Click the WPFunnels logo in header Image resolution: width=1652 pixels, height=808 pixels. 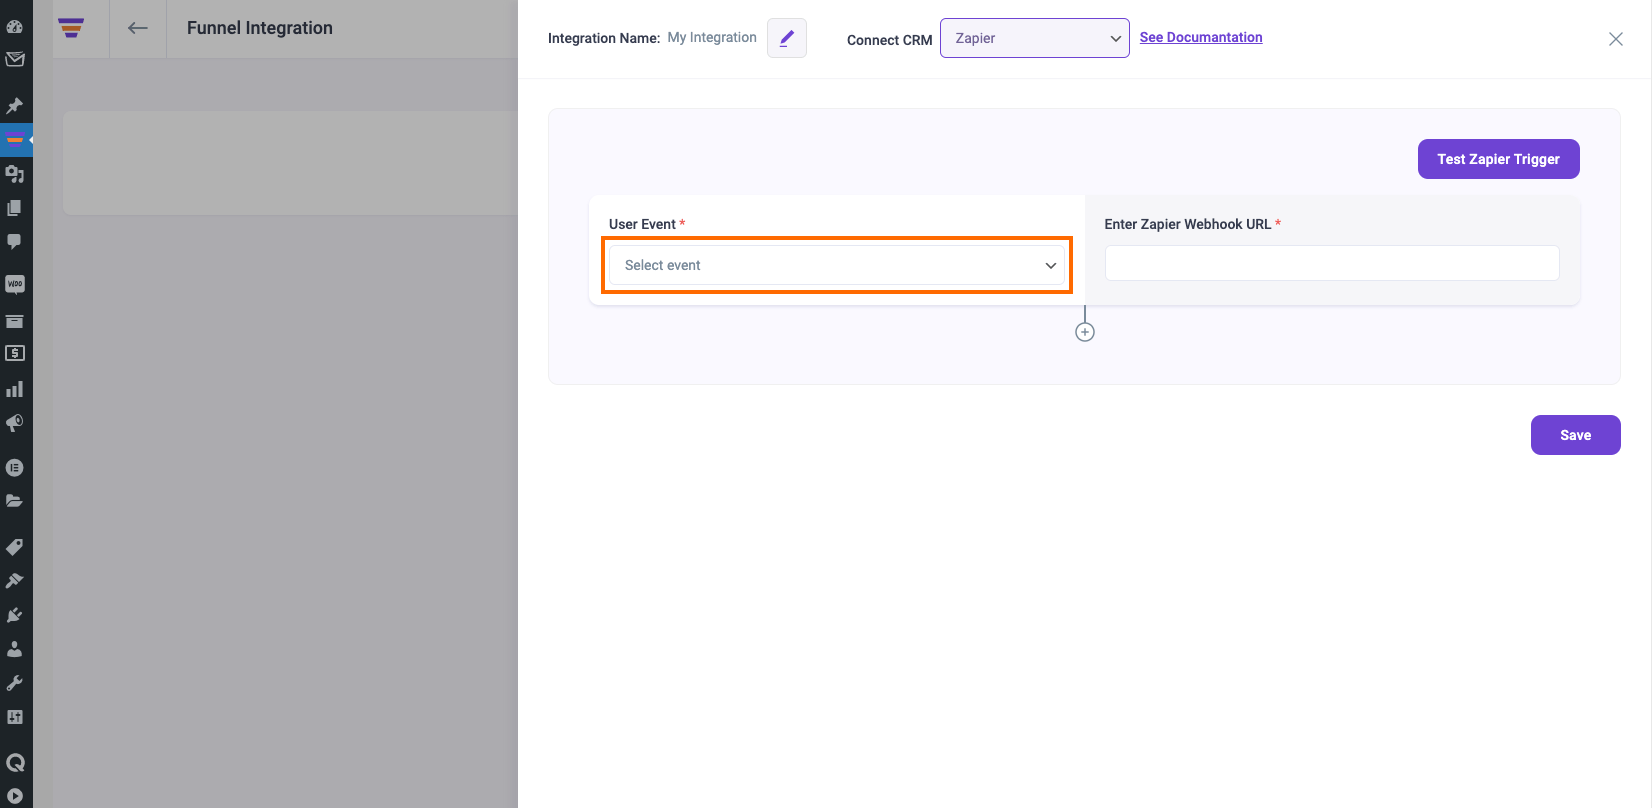pos(71,28)
